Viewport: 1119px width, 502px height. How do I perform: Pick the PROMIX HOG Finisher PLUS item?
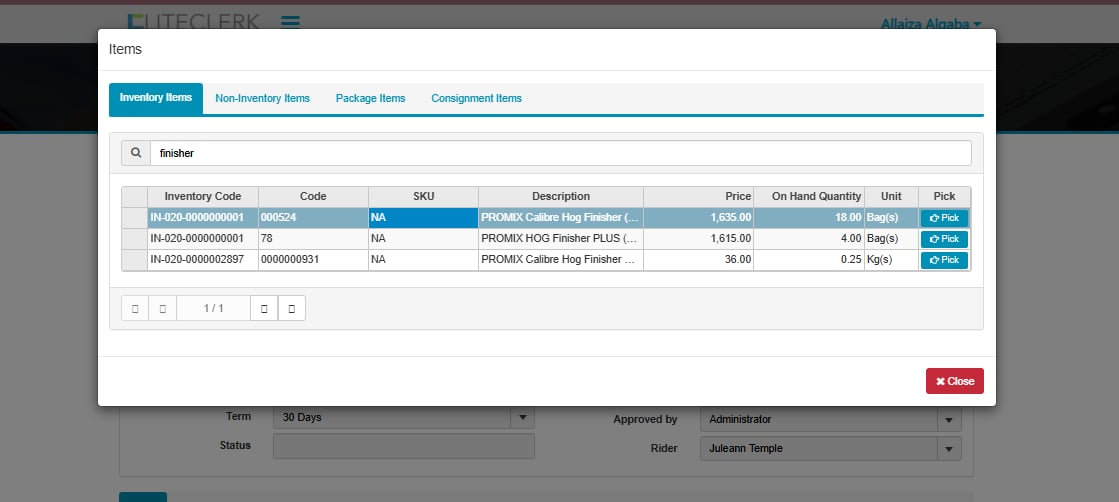pos(944,239)
